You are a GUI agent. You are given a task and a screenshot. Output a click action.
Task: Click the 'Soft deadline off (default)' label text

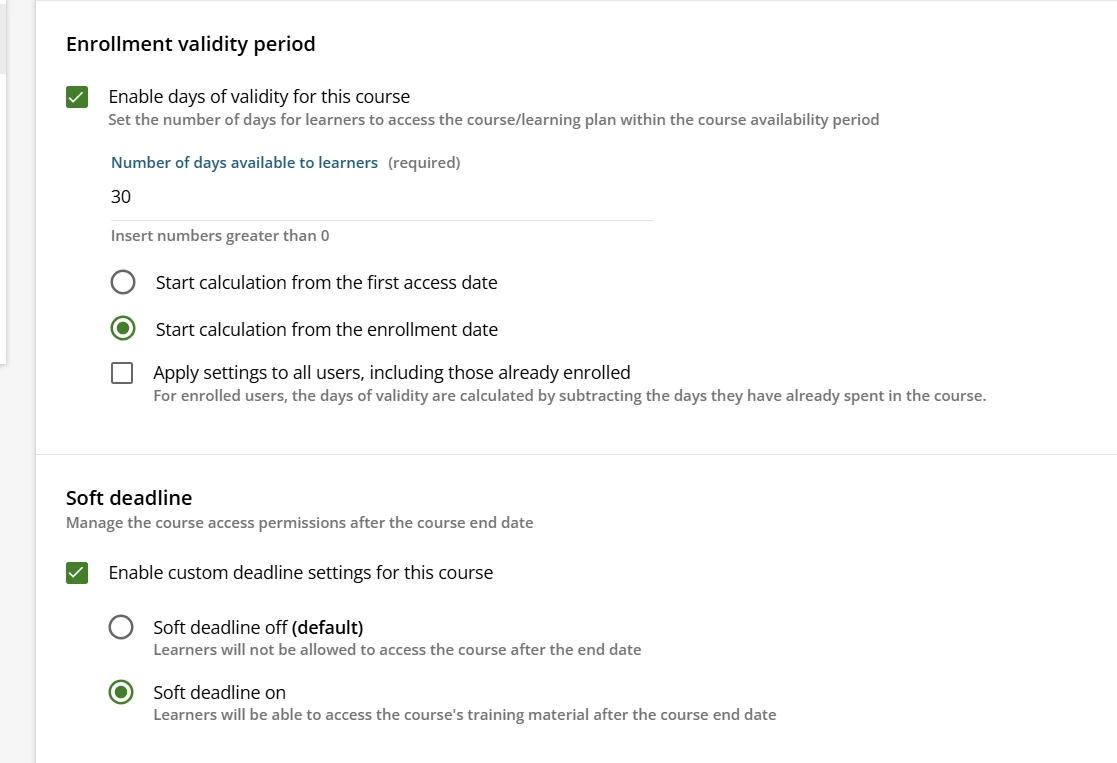258,628
